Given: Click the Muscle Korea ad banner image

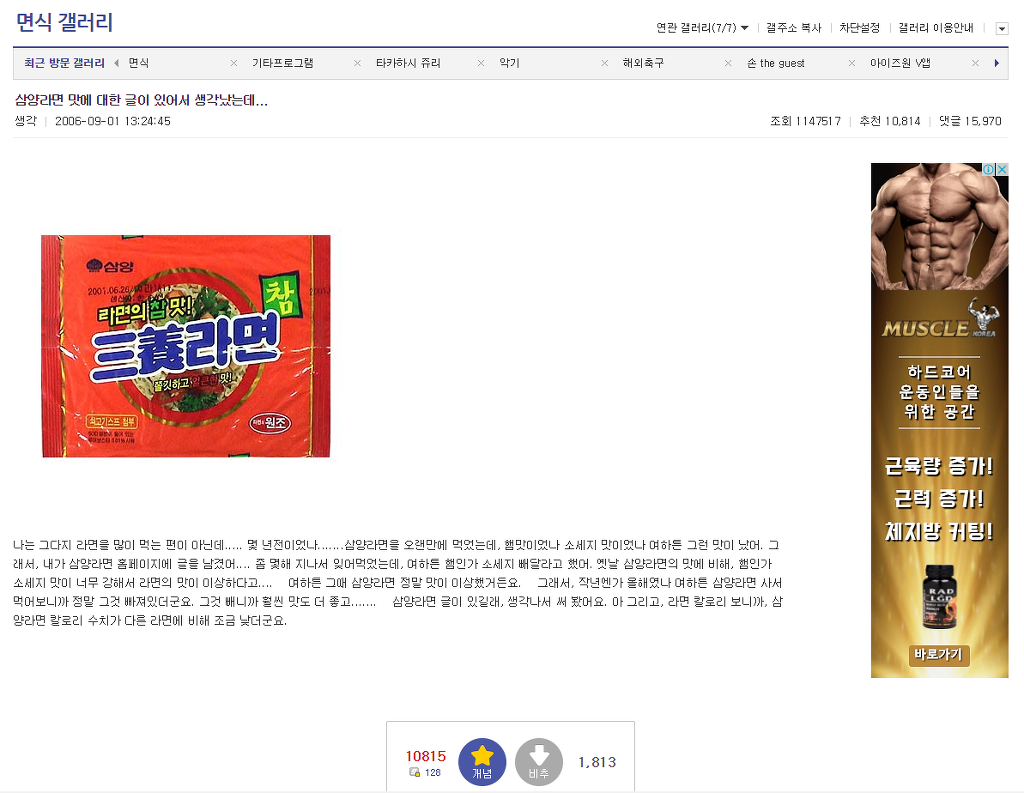Looking at the screenshot, I should (x=939, y=420).
